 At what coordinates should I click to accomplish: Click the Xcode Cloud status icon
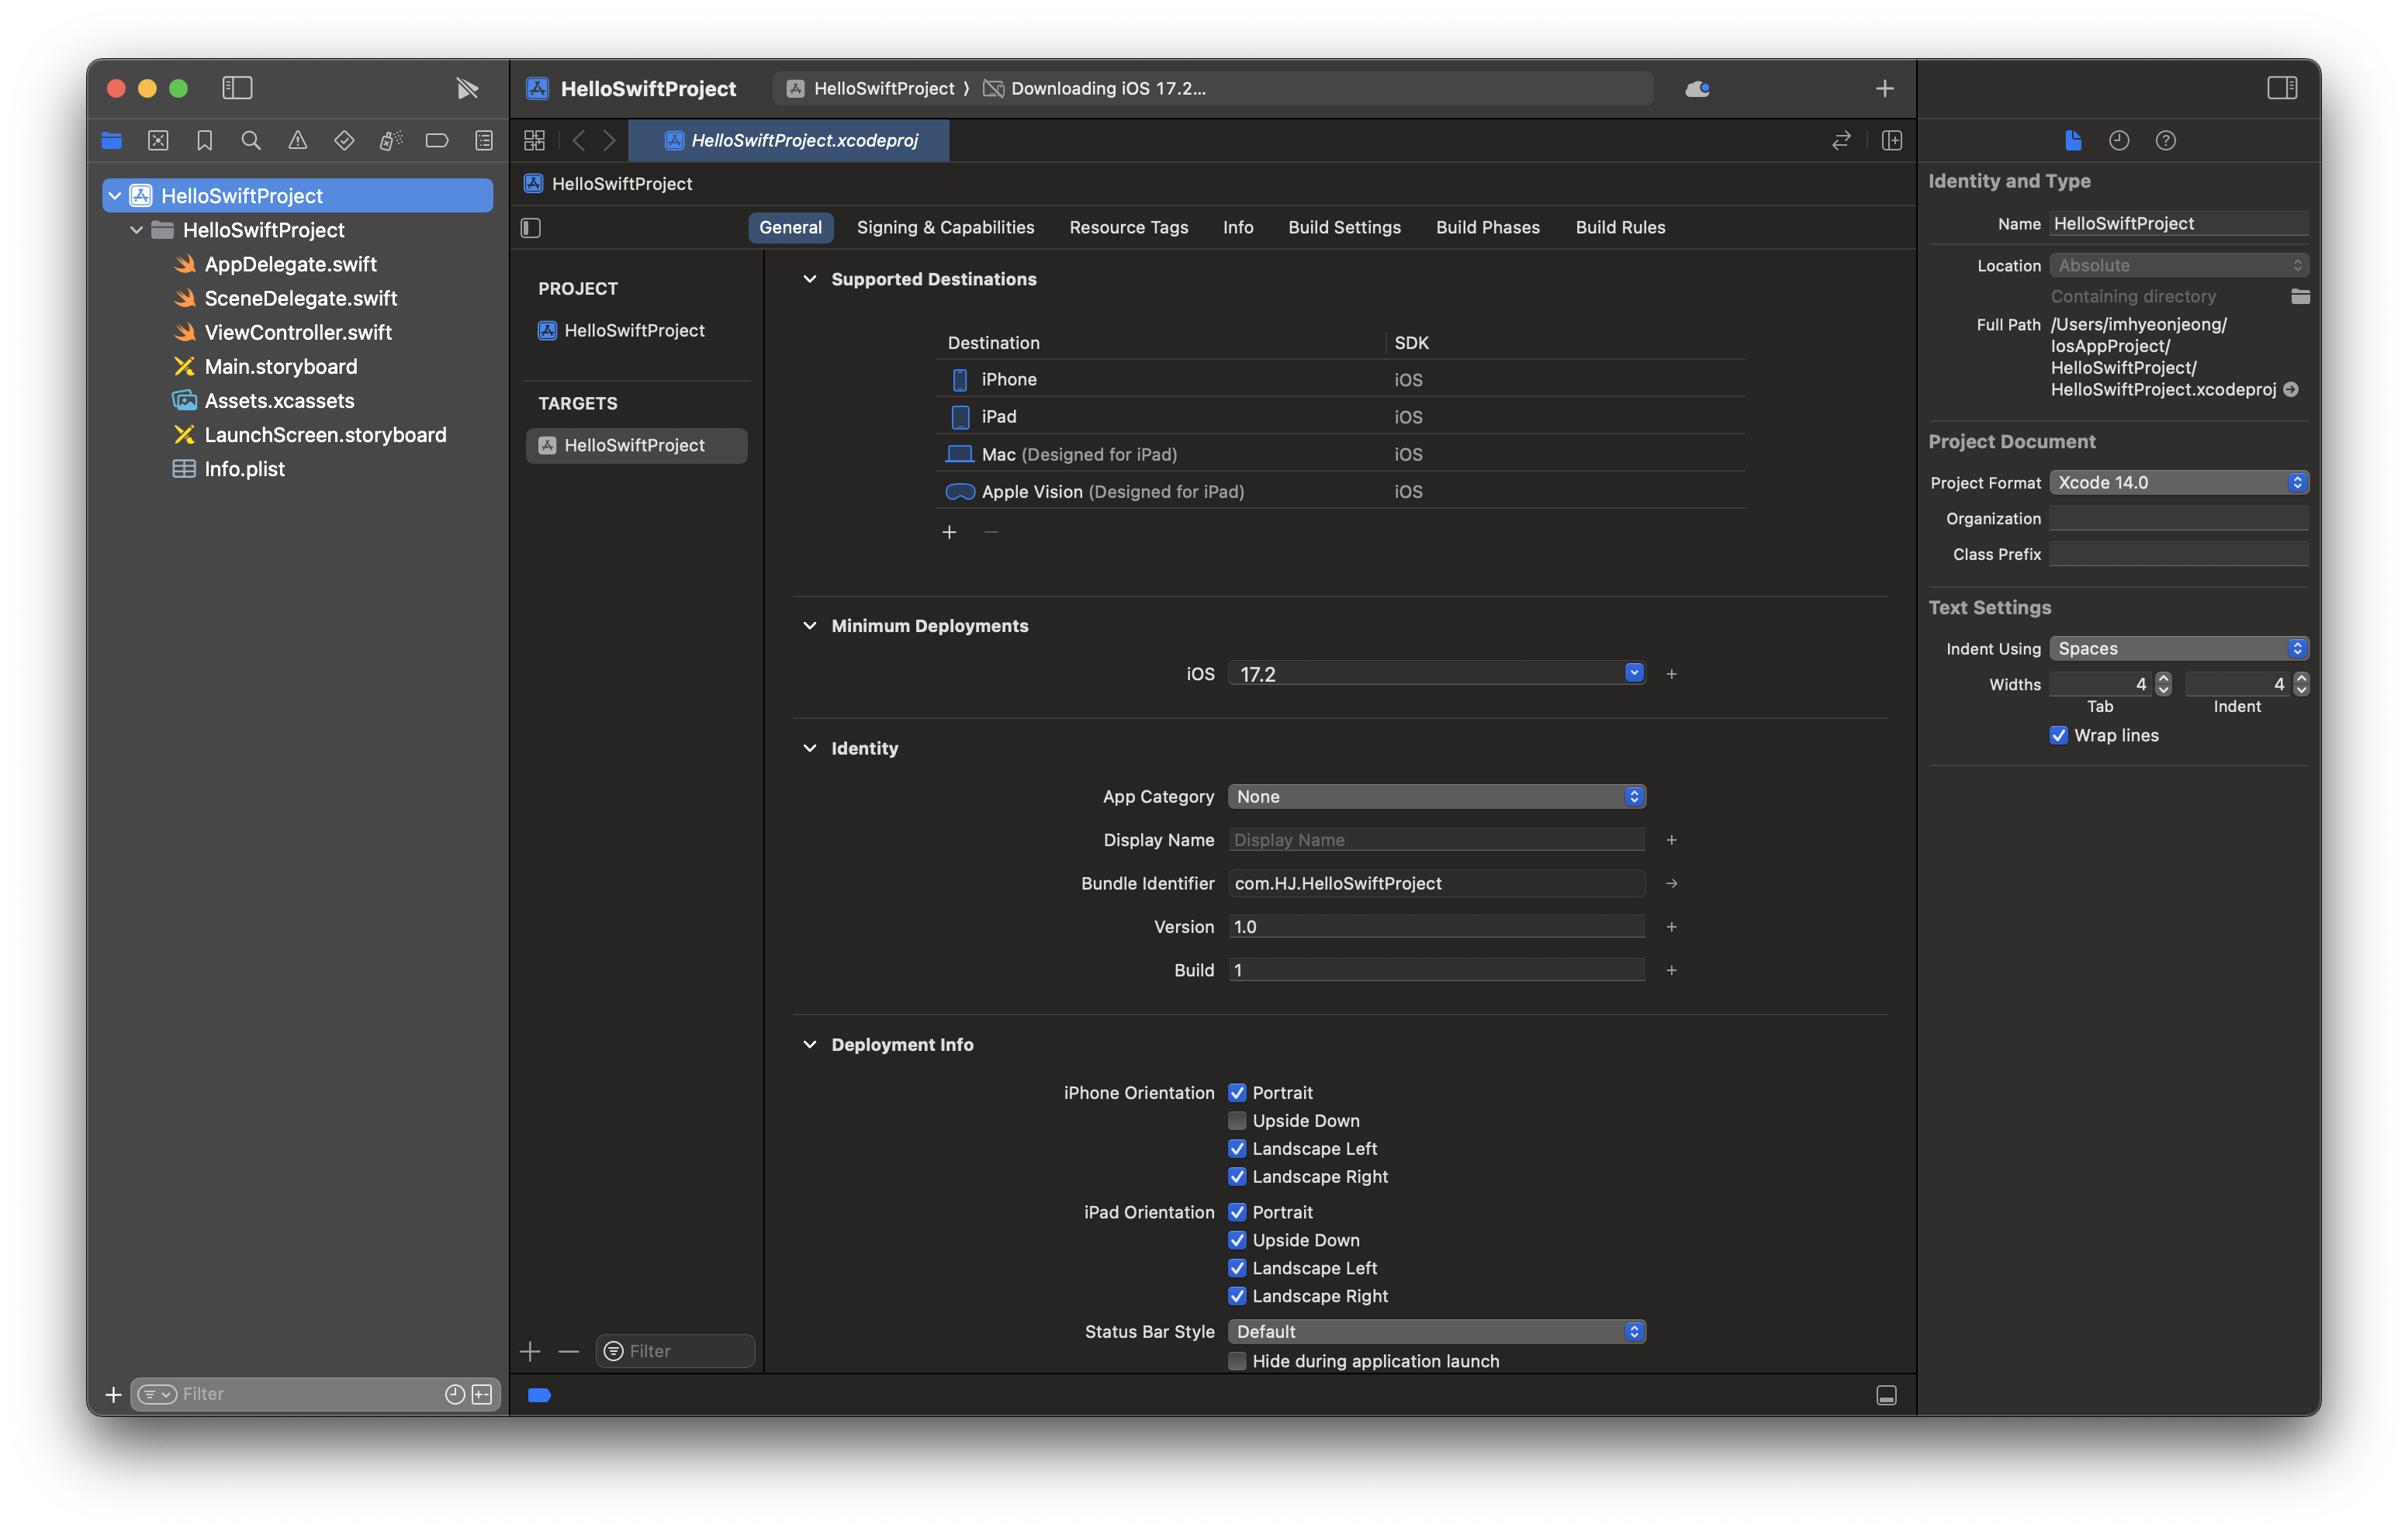pos(1697,89)
